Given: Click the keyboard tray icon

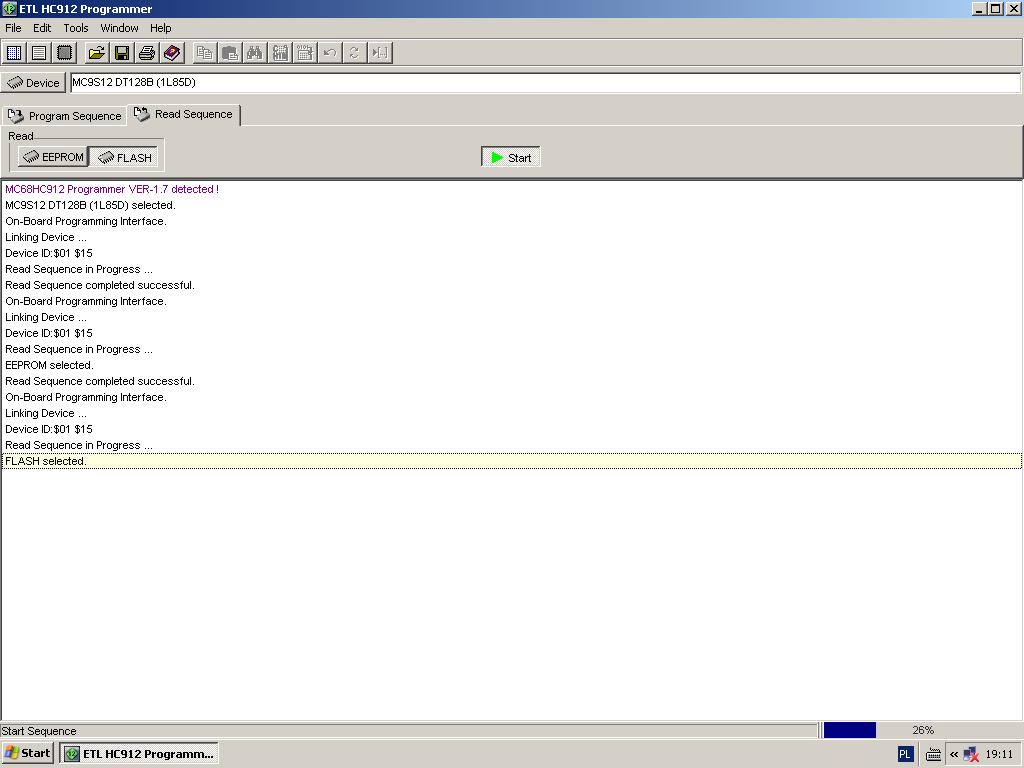Looking at the screenshot, I should pyautogui.click(x=933, y=755).
